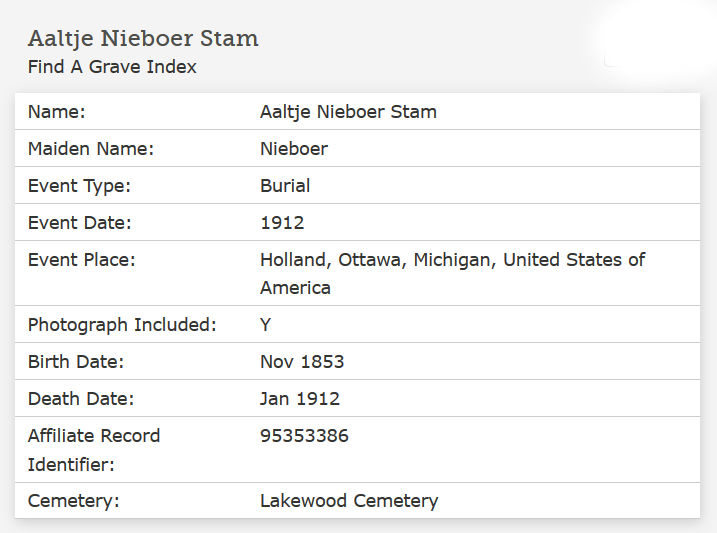Click the Birth Date field label
Viewport: 717px width, 533px height.
coord(76,362)
